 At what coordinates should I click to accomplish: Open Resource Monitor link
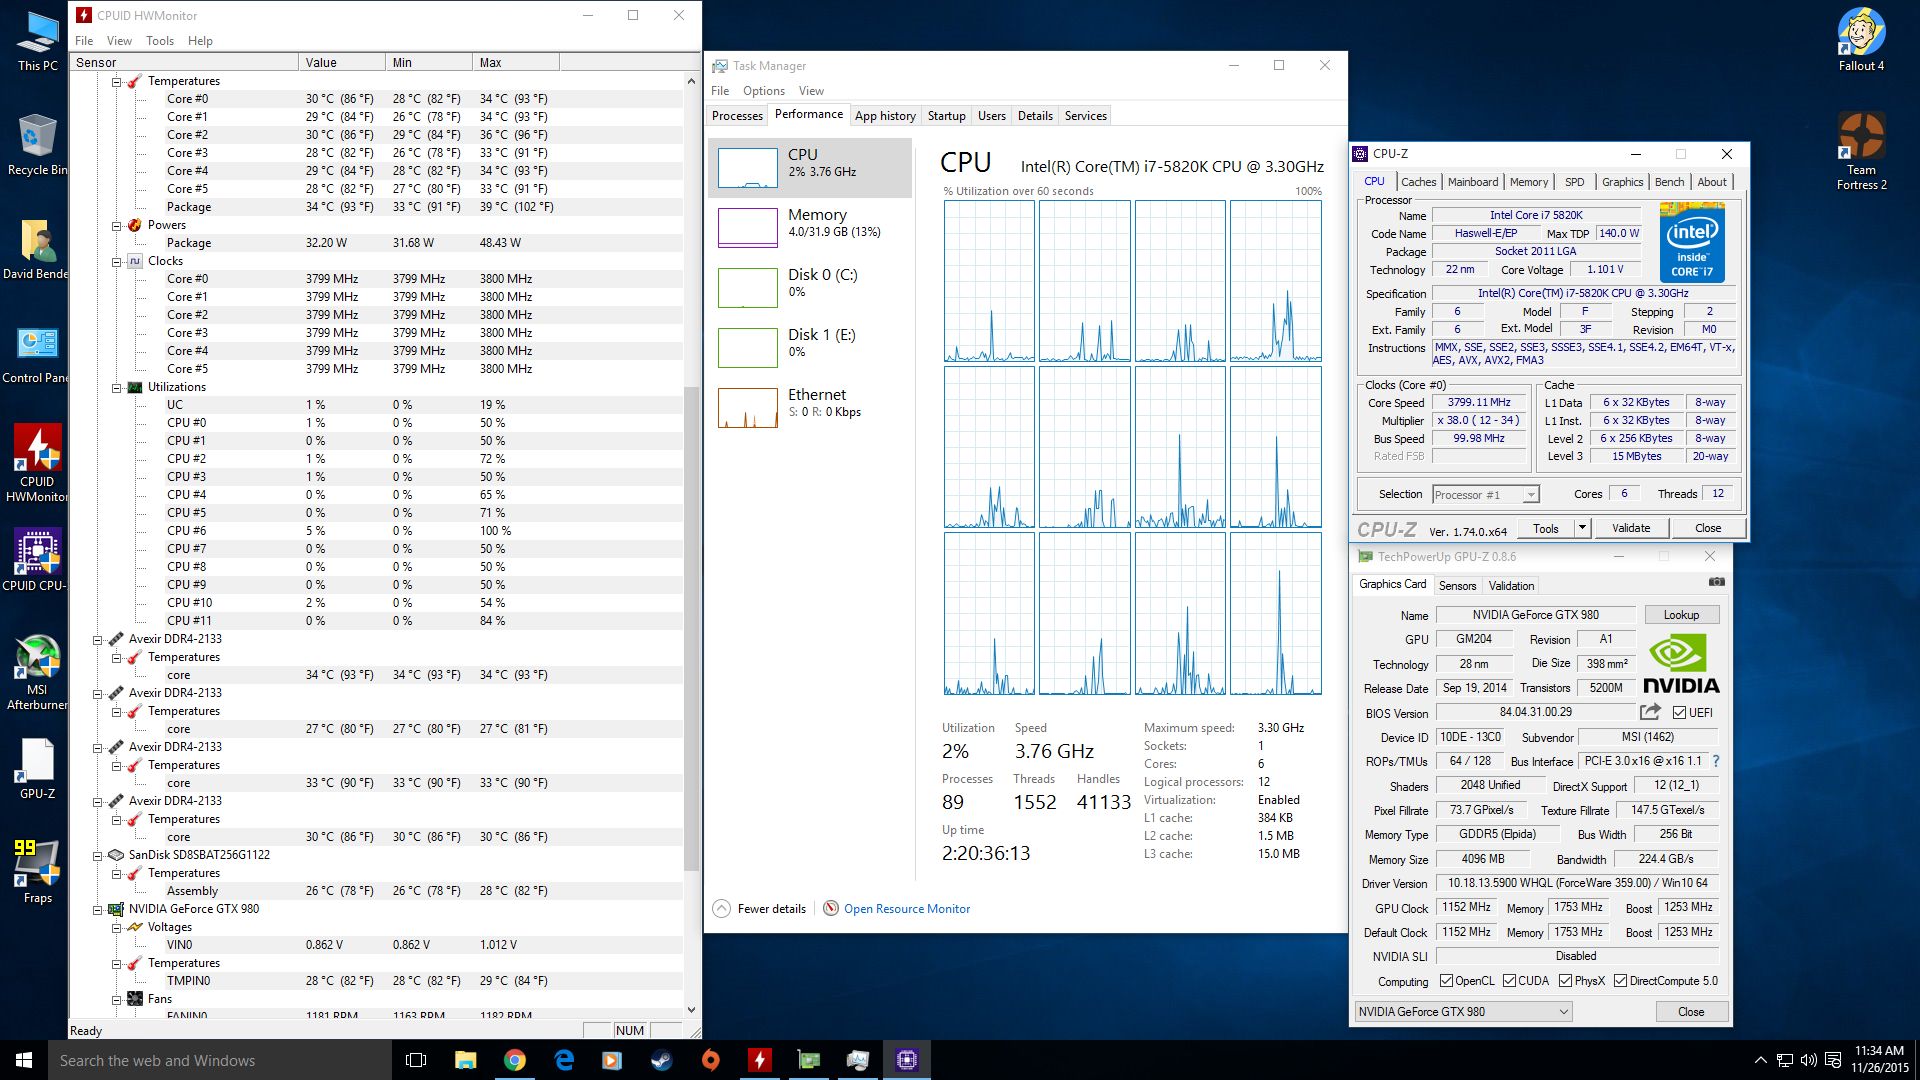point(907,909)
